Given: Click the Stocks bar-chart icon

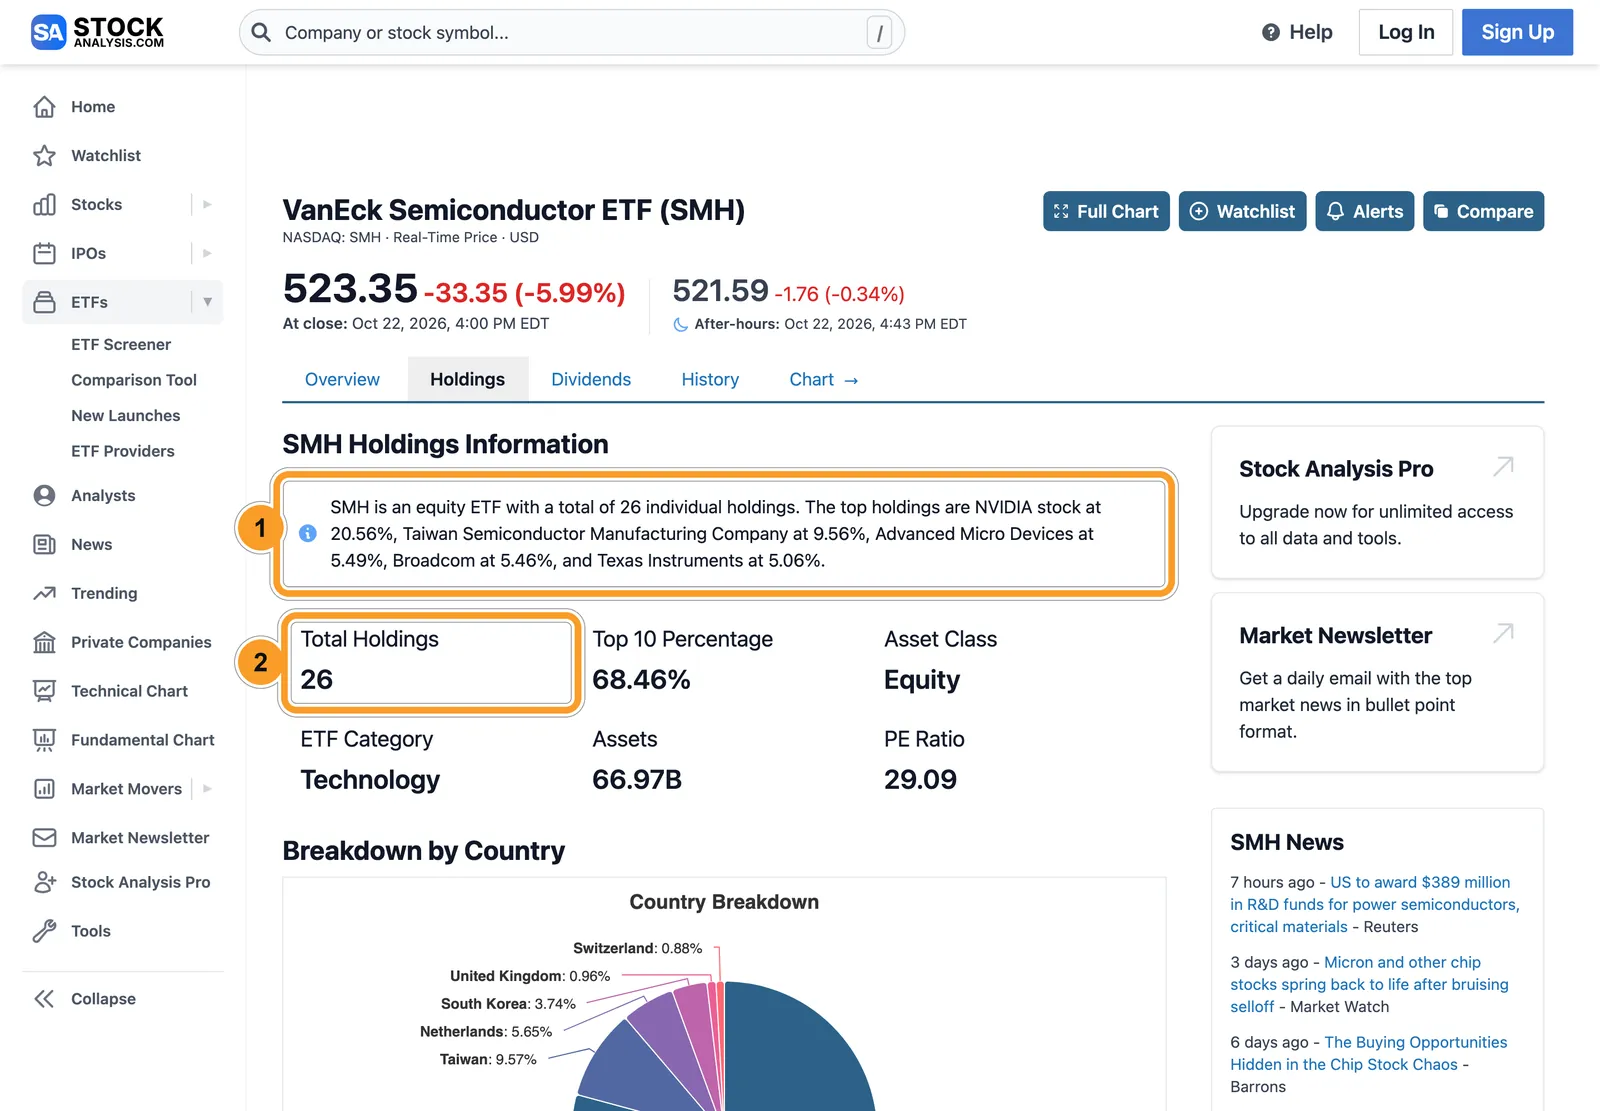Looking at the screenshot, I should tap(44, 205).
